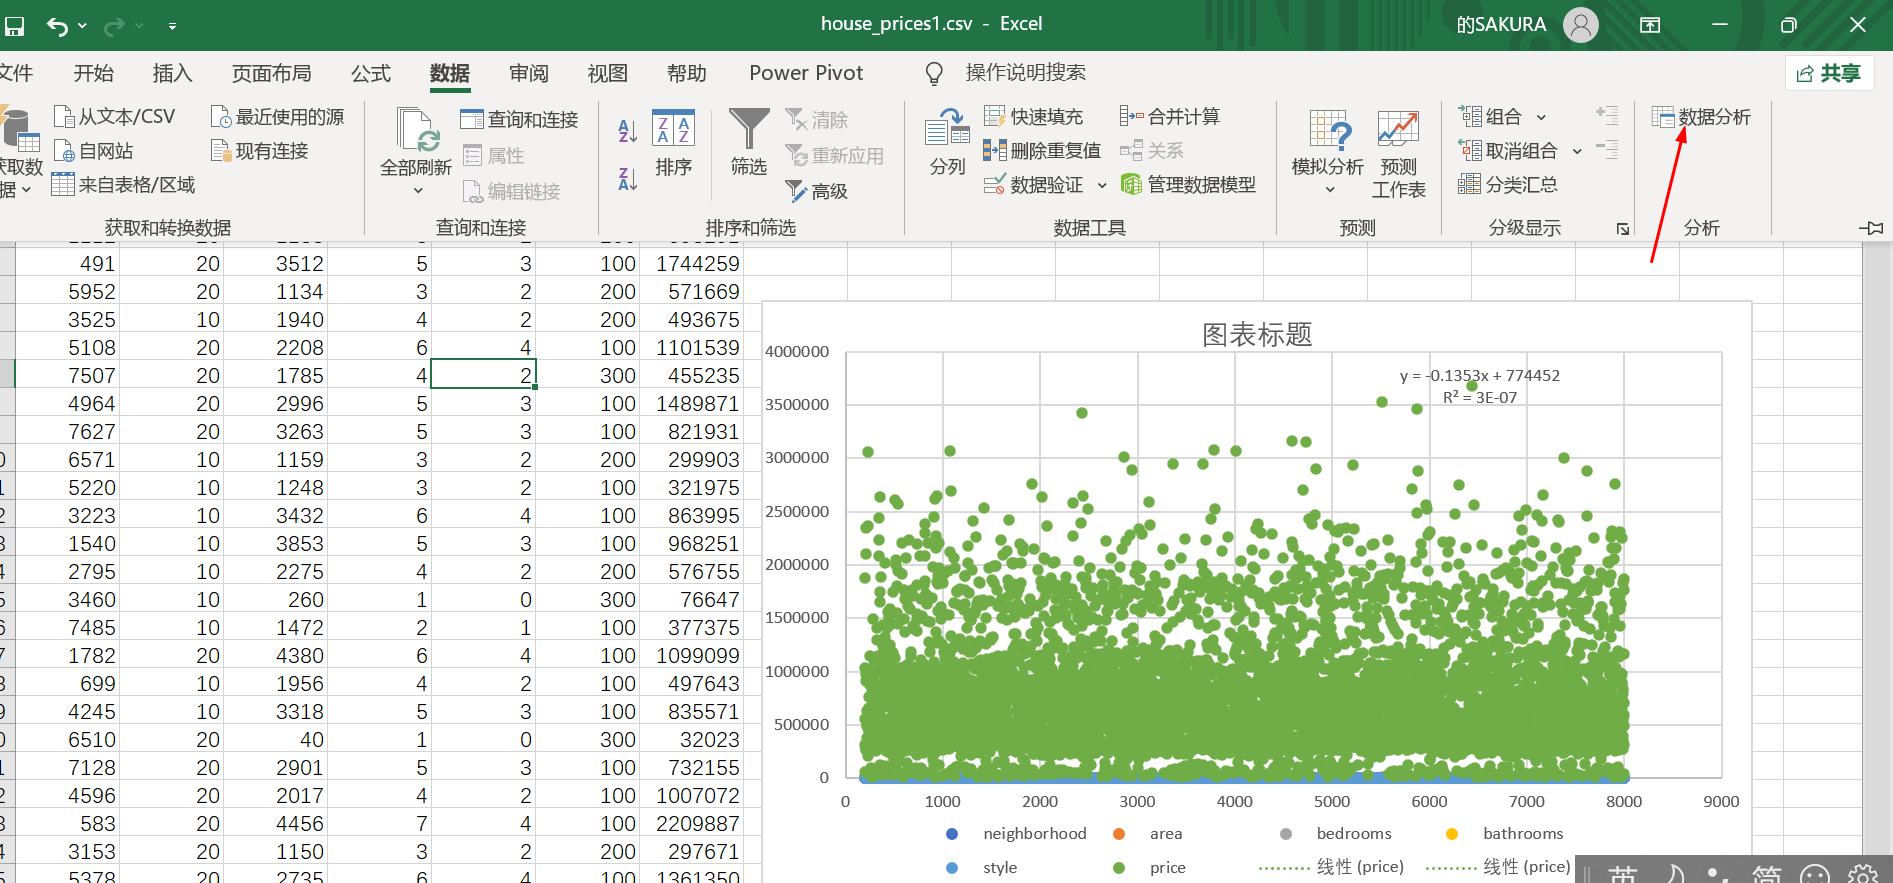This screenshot has width=1893, height=883.
Task: Toggle the 筛选 filter funnel
Action: tap(749, 143)
